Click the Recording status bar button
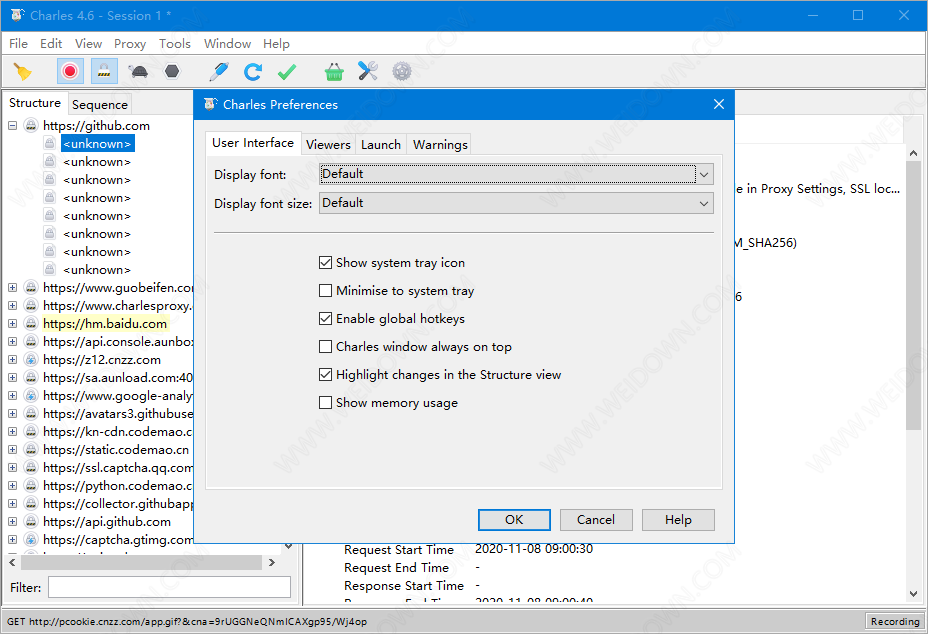This screenshot has height=634, width=928. tap(895, 621)
